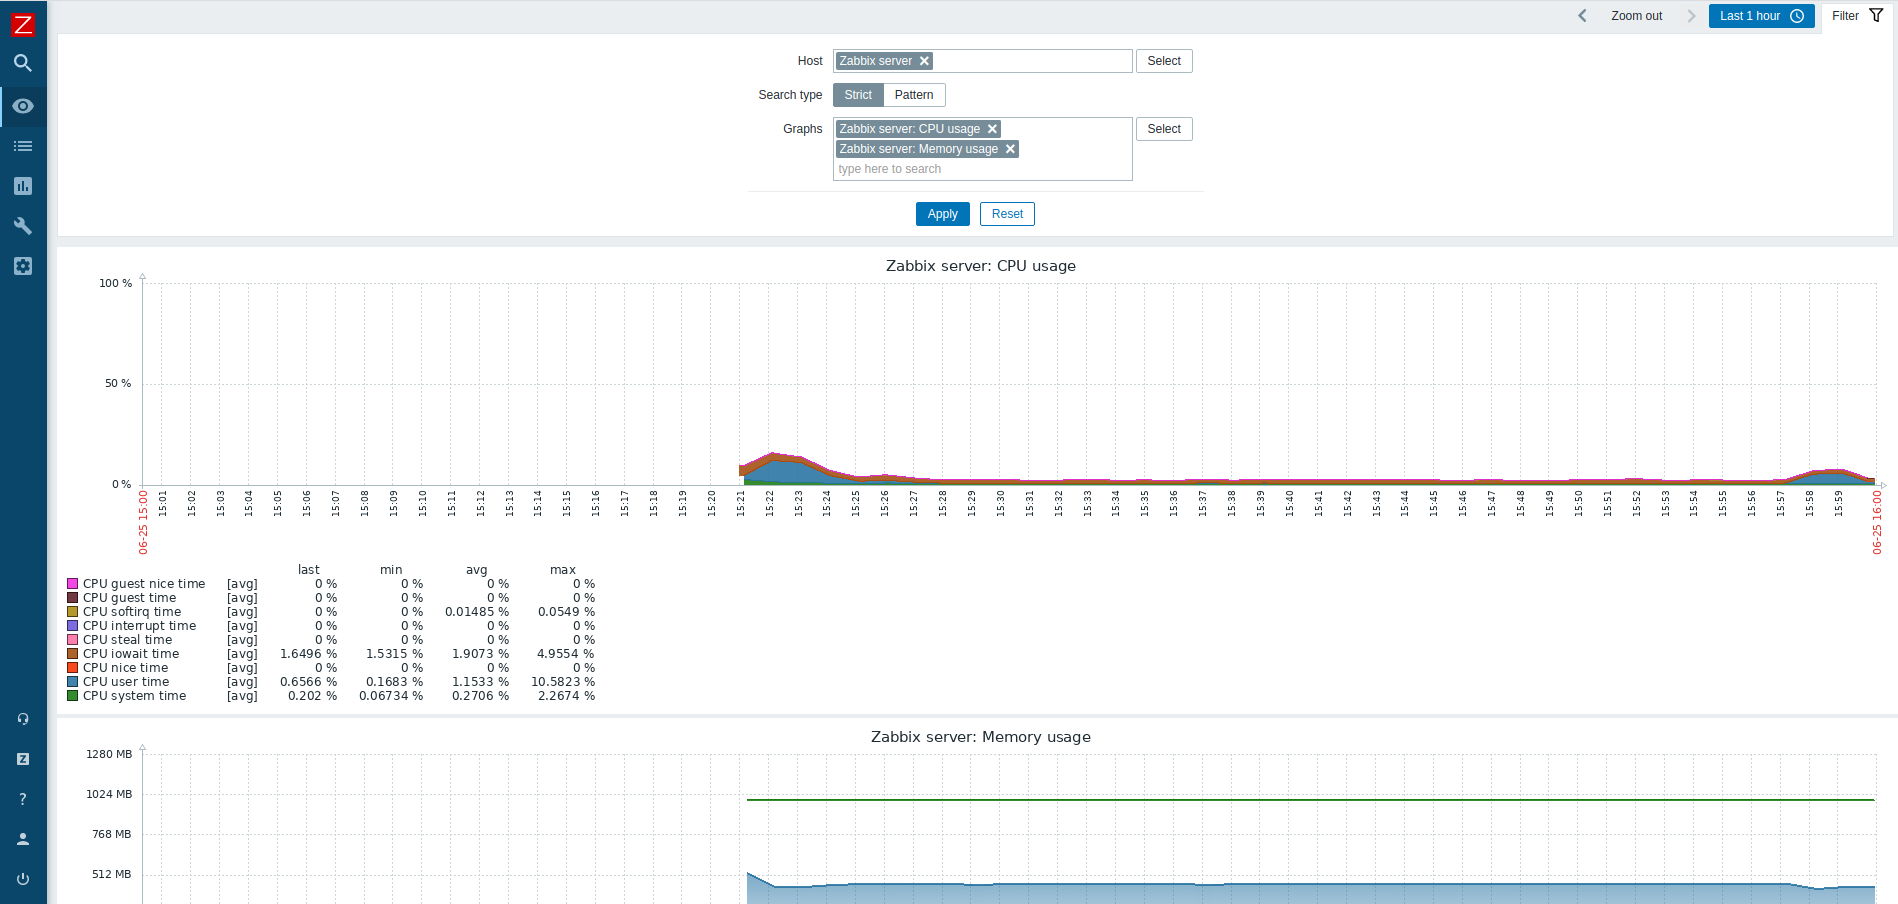Remove Zabbix server host tag
The width and height of the screenshot is (1898, 904).
click(x=925, y=61)
